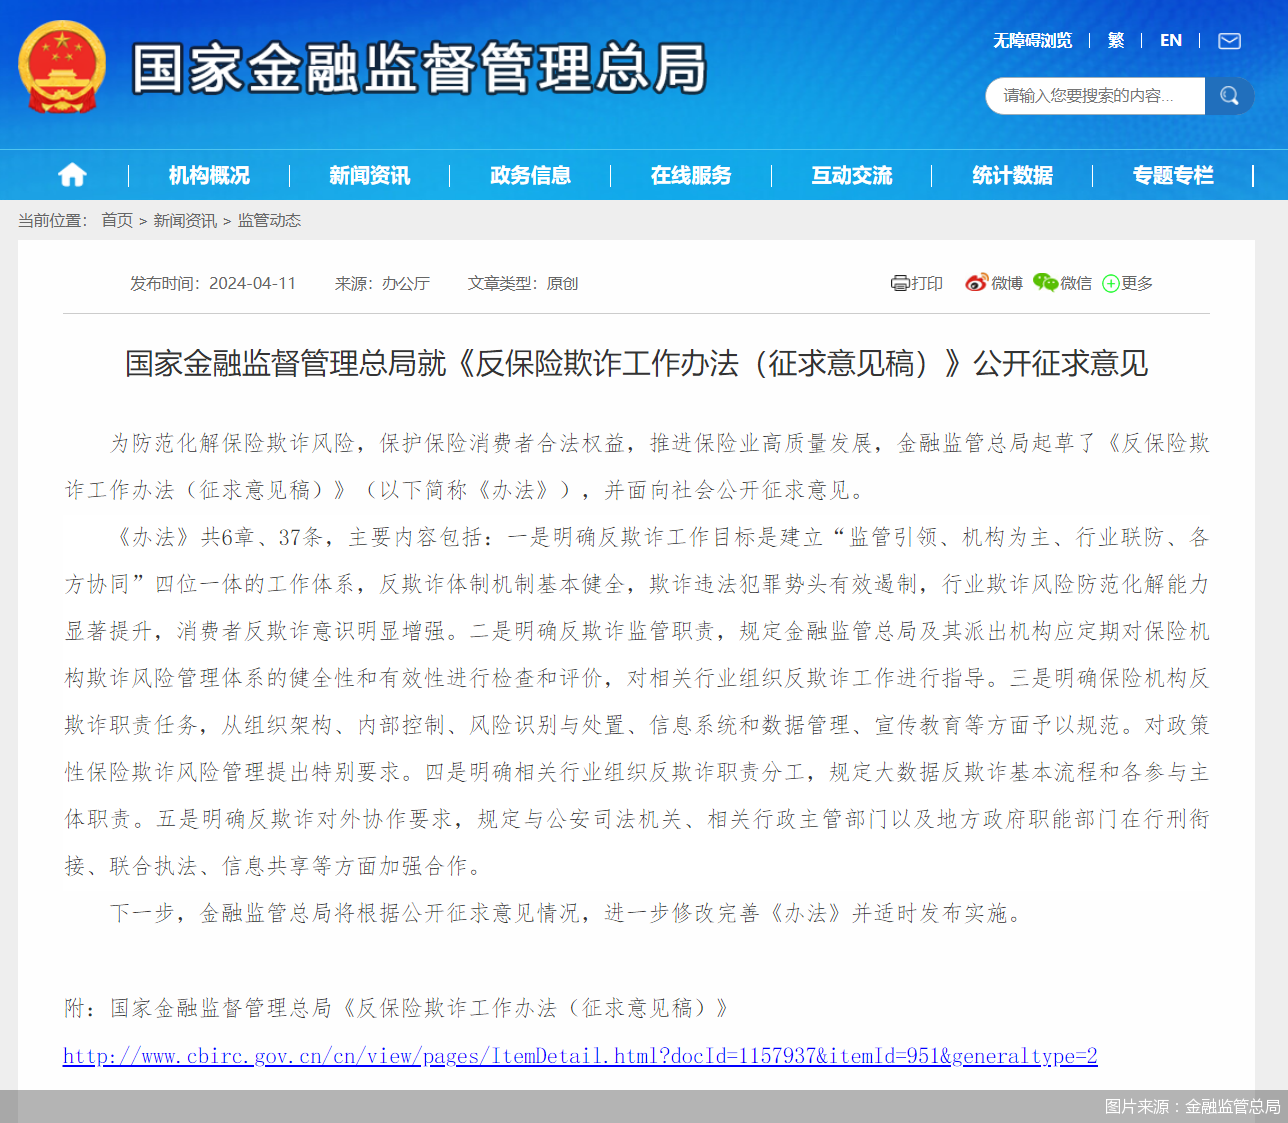Click the 无障碍浏览 accessibility link
This screenshot has height=1123, width=1288.
click(1031, 40)
